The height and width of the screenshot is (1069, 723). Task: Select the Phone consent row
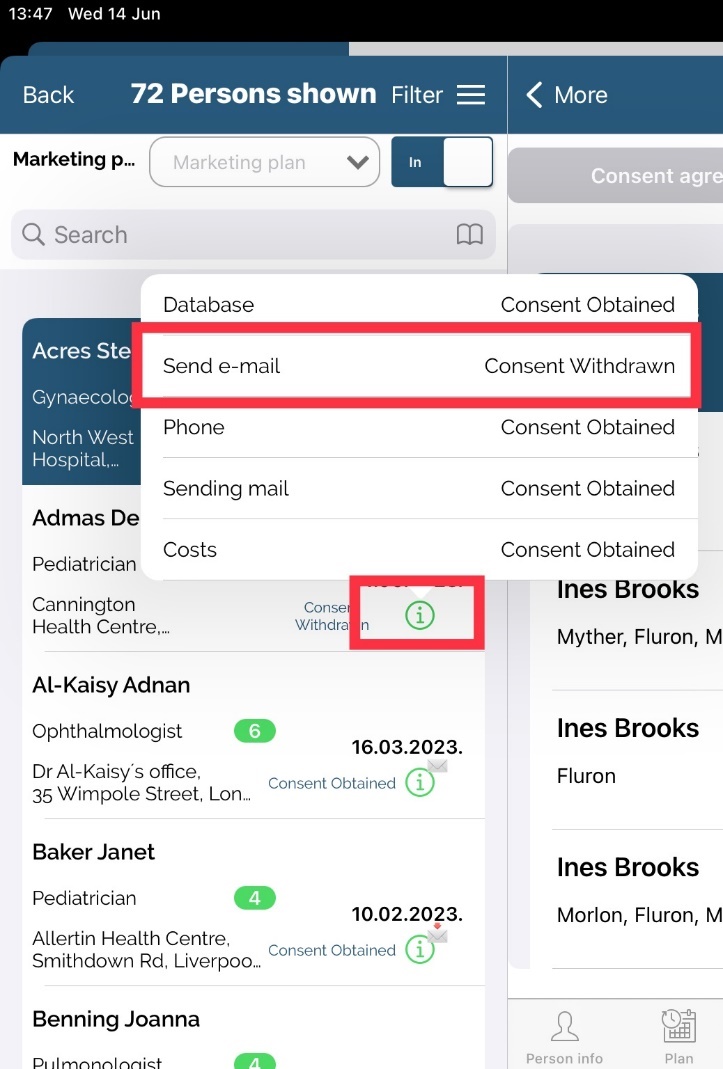pyautogui.click(x=419, y=427)
